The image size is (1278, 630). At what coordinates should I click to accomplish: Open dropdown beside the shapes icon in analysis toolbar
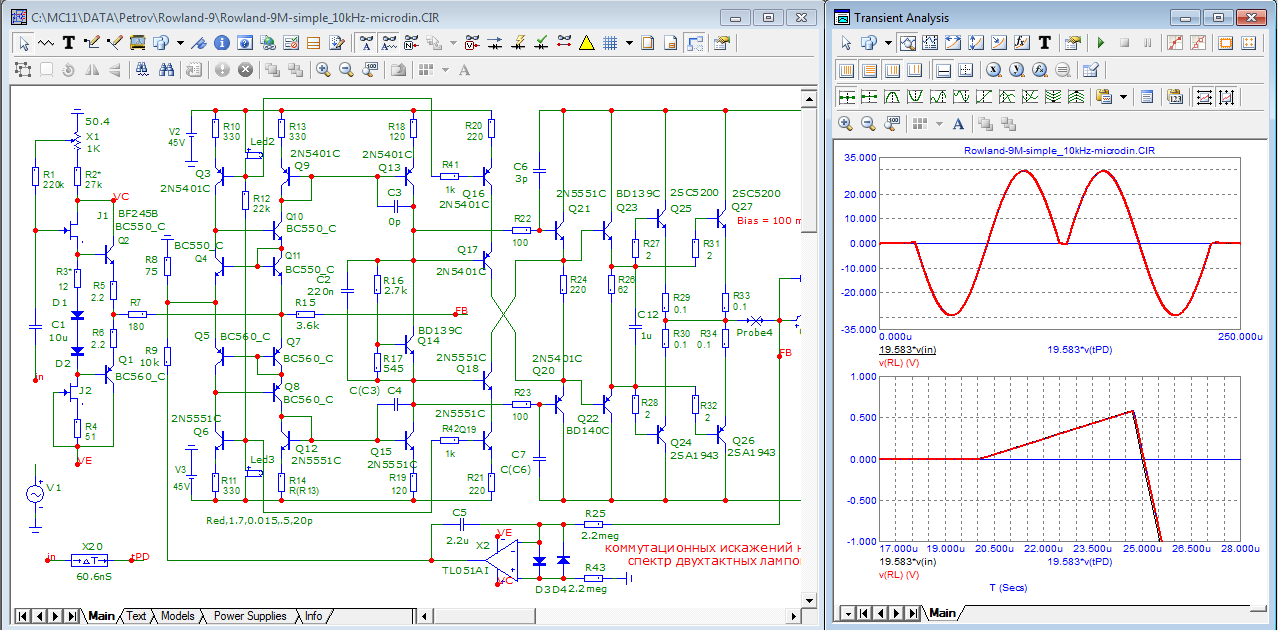pyautogui.click(x=887, y=43)
